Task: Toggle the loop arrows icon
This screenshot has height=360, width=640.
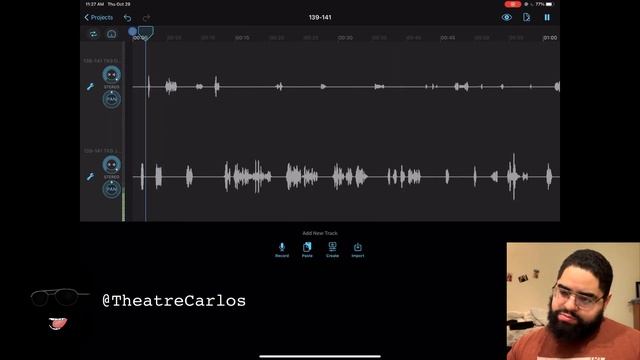Action: click(93, 34)
